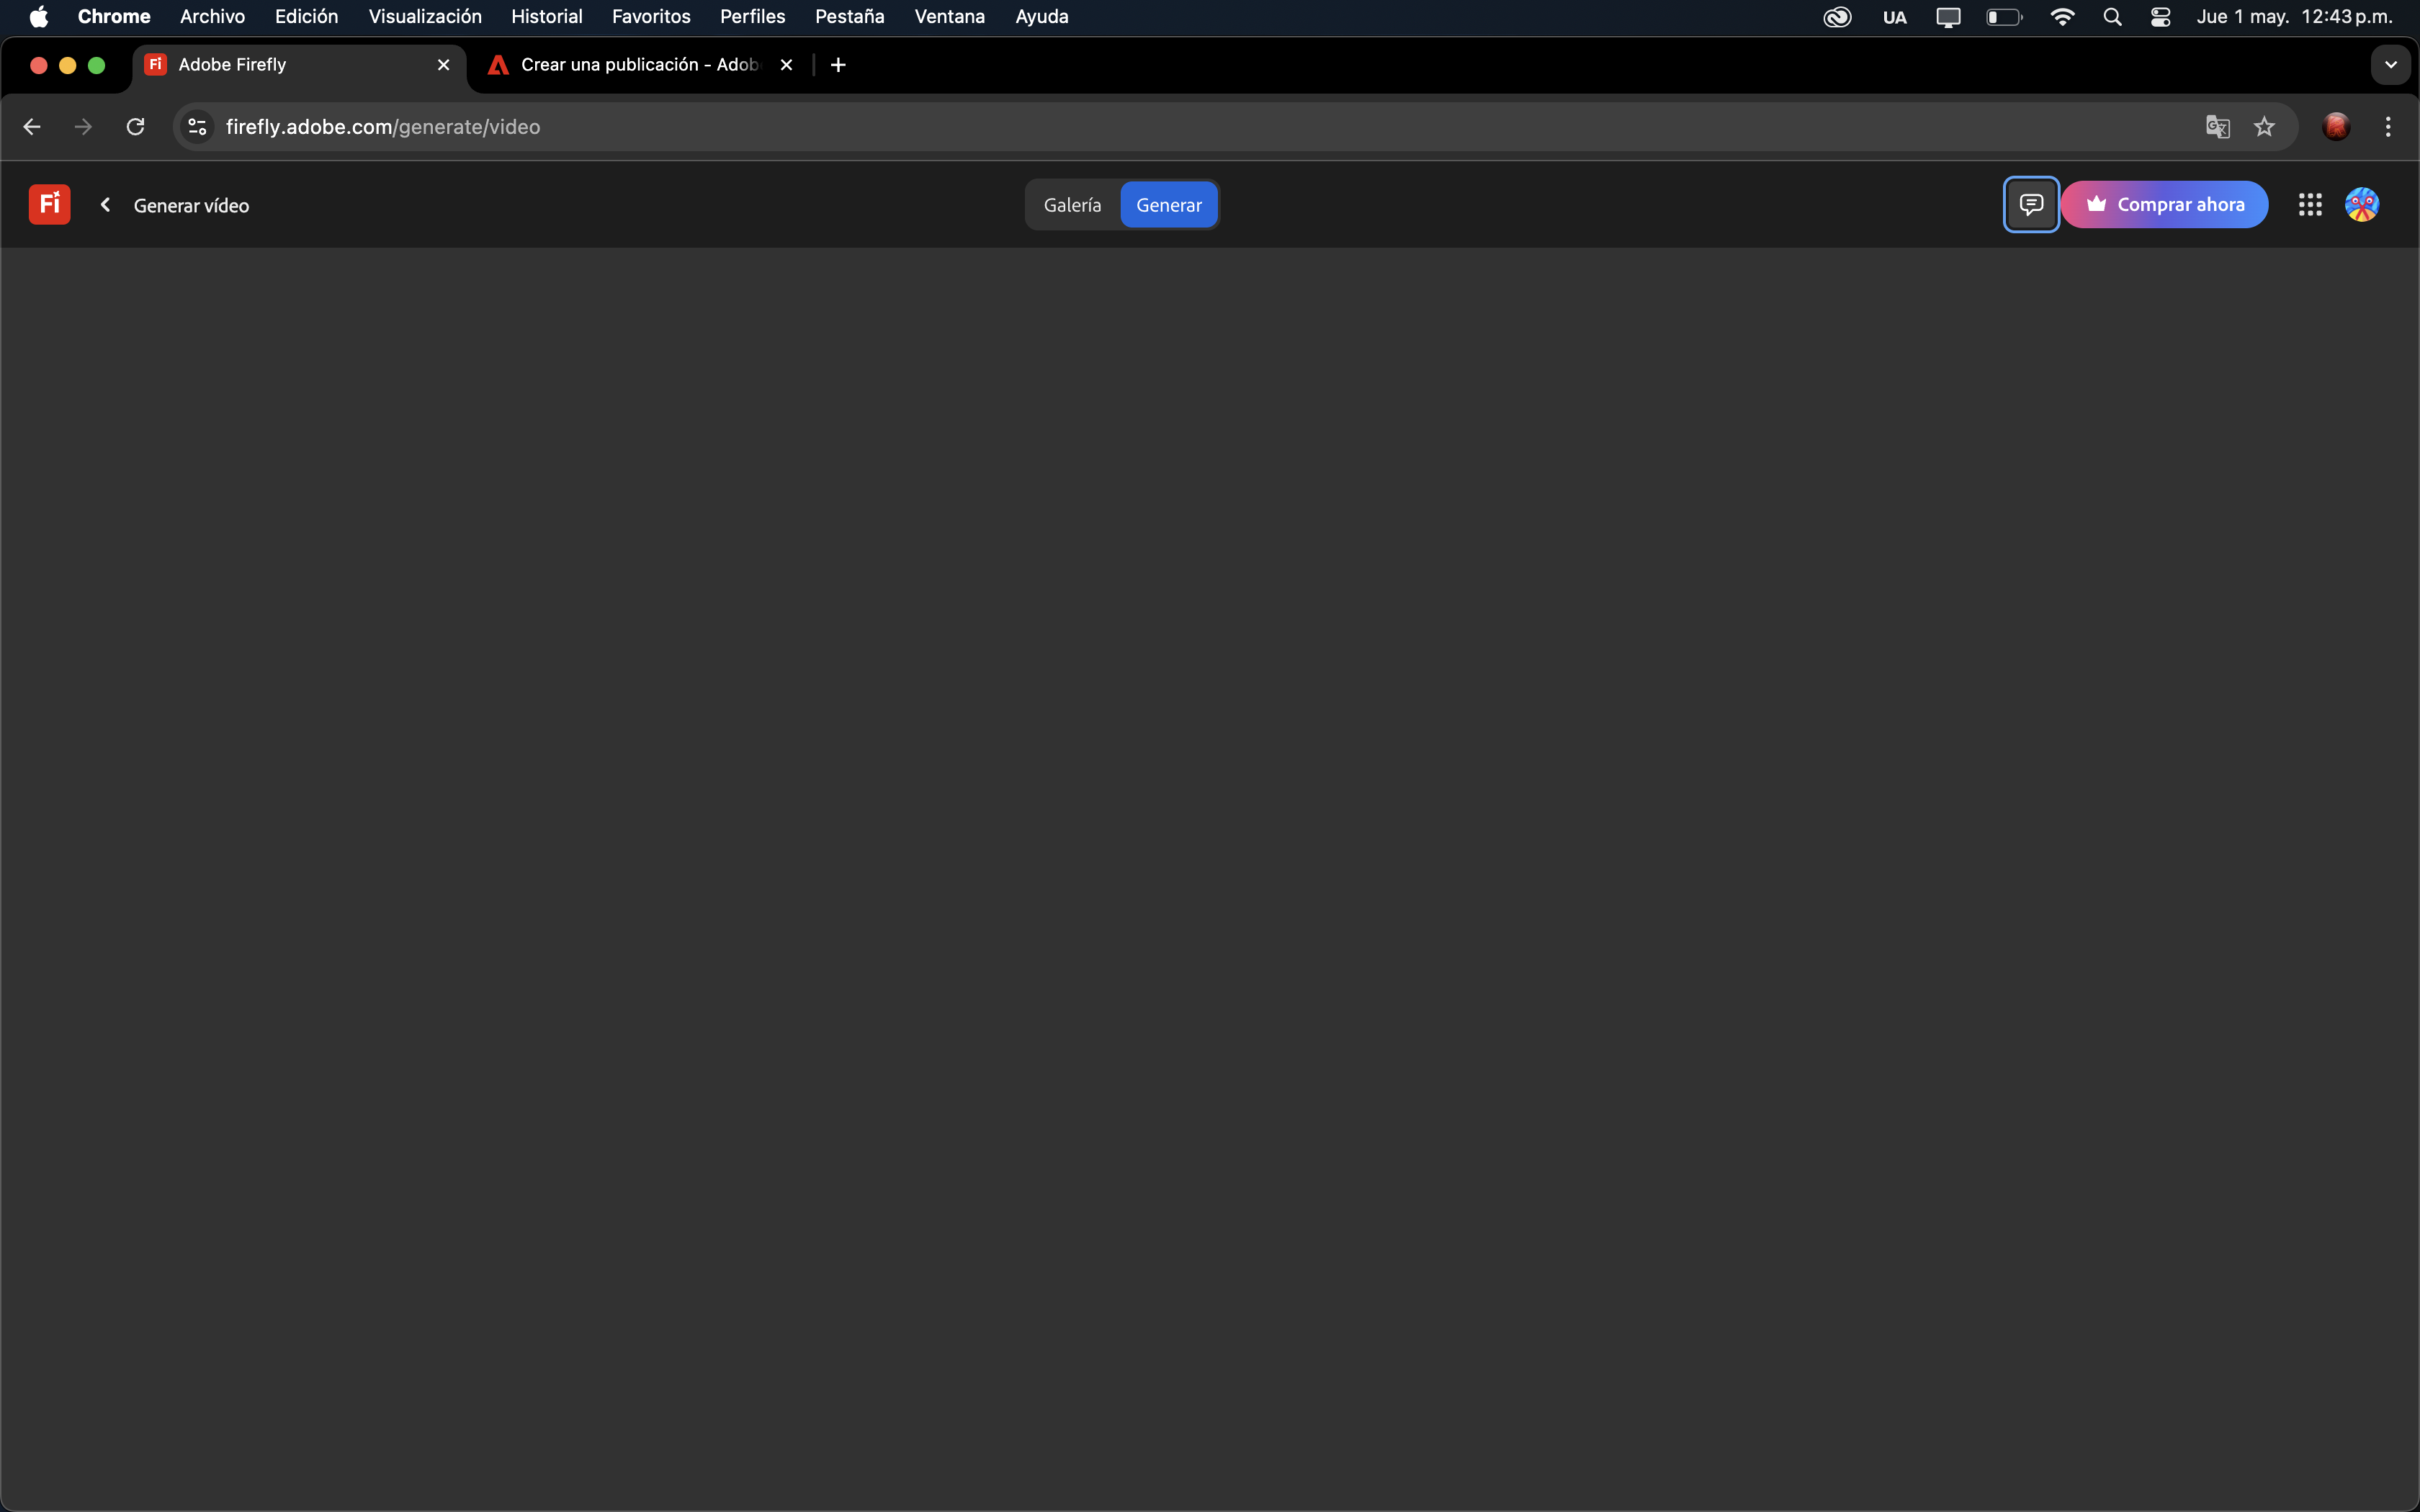Go back using Generar vídeo chevron
The image size is (2420, 1512).
(x=105, y=204)
